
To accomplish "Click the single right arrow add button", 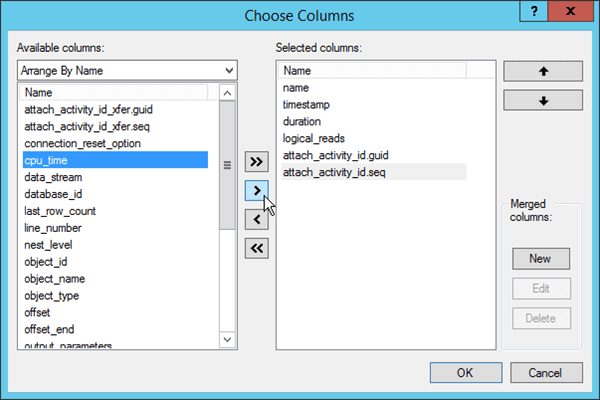I will click(257, 190).
